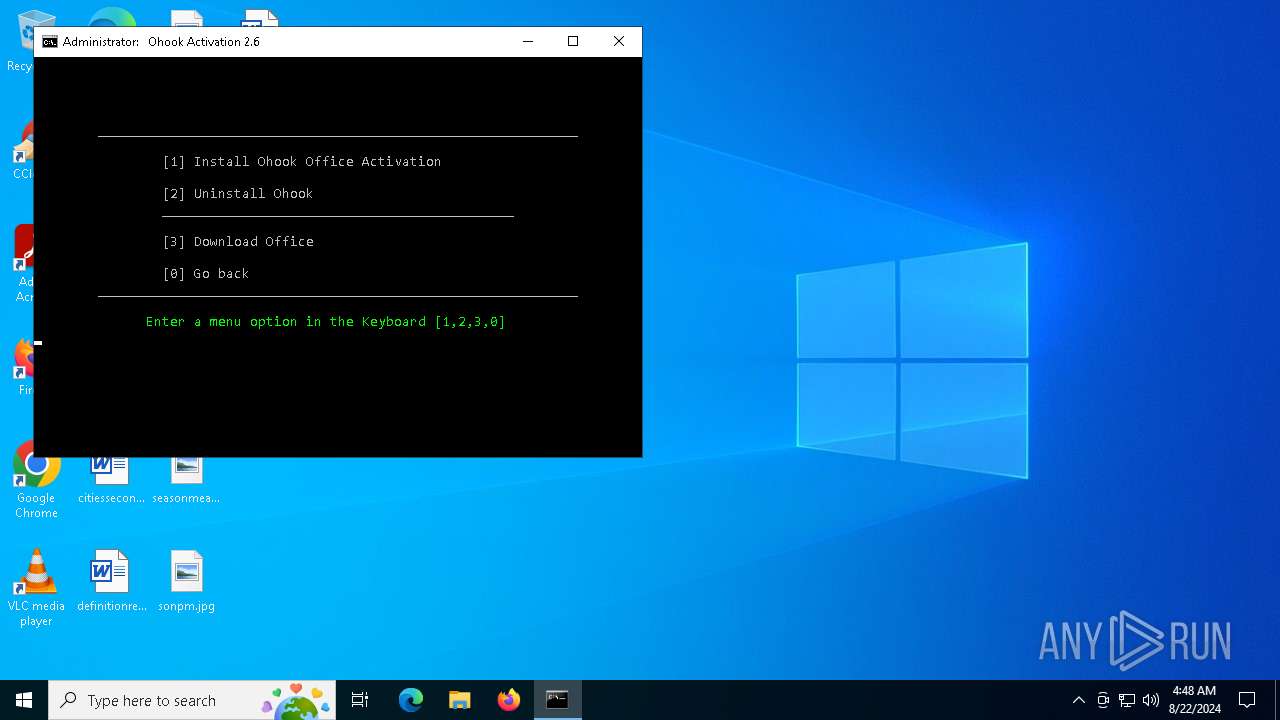Click the Meet Now tray icon
This screenshot has width=1280, height=720.
point(1103,700)
